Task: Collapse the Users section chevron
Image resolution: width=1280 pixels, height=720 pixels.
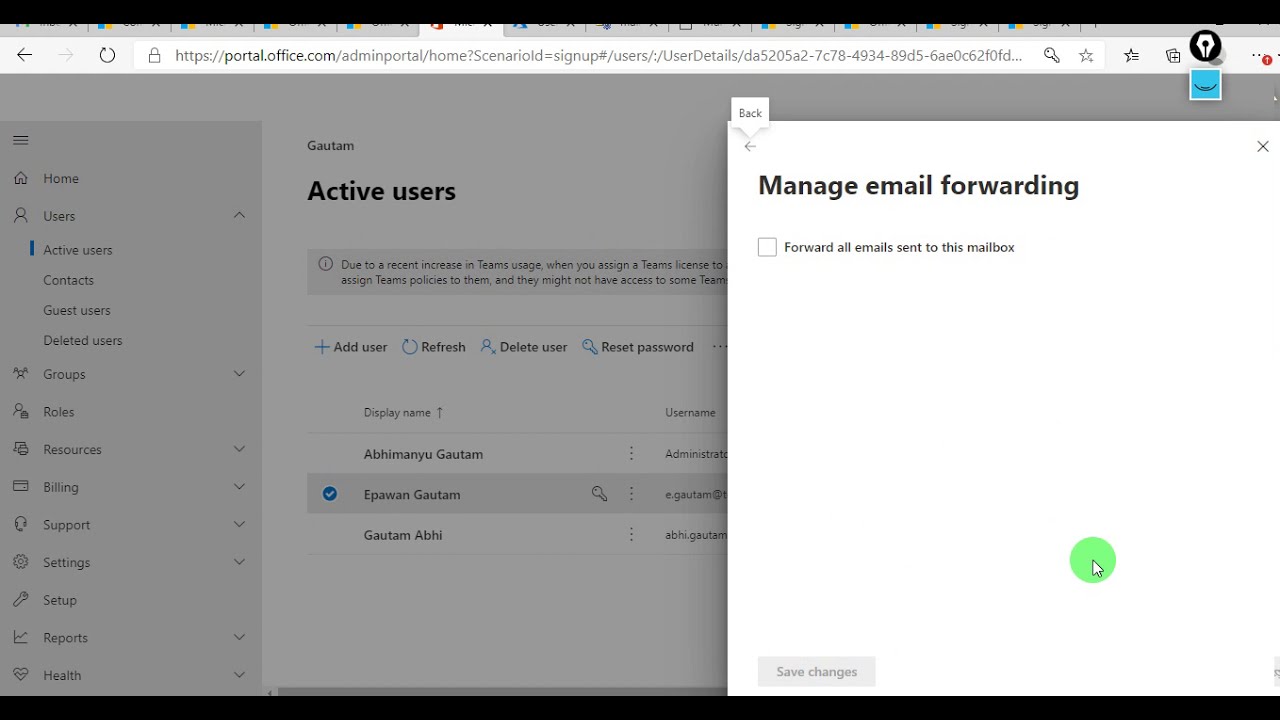Action: pos(240,215)
